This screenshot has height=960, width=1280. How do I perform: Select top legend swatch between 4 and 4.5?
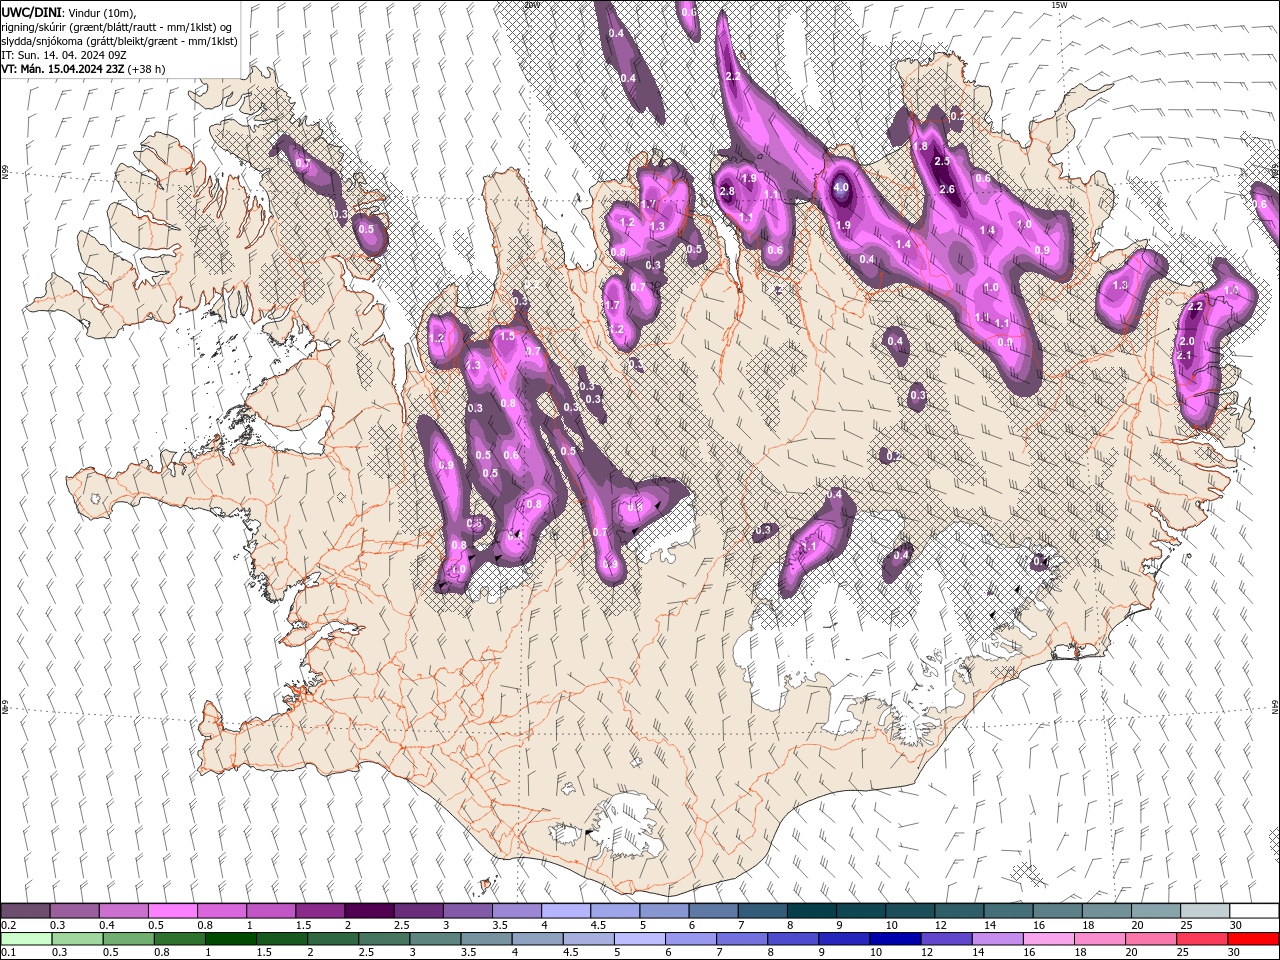(566, 911)
